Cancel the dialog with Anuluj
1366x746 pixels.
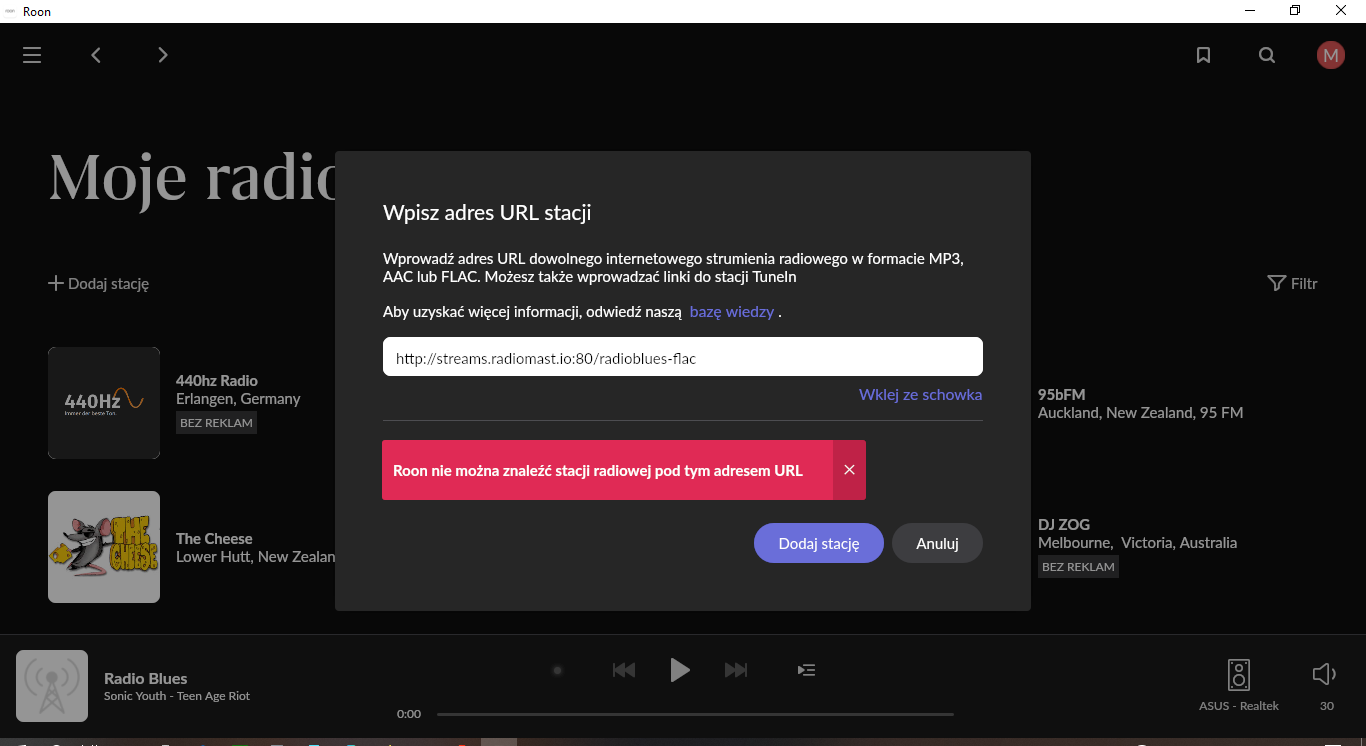point(938,544)
